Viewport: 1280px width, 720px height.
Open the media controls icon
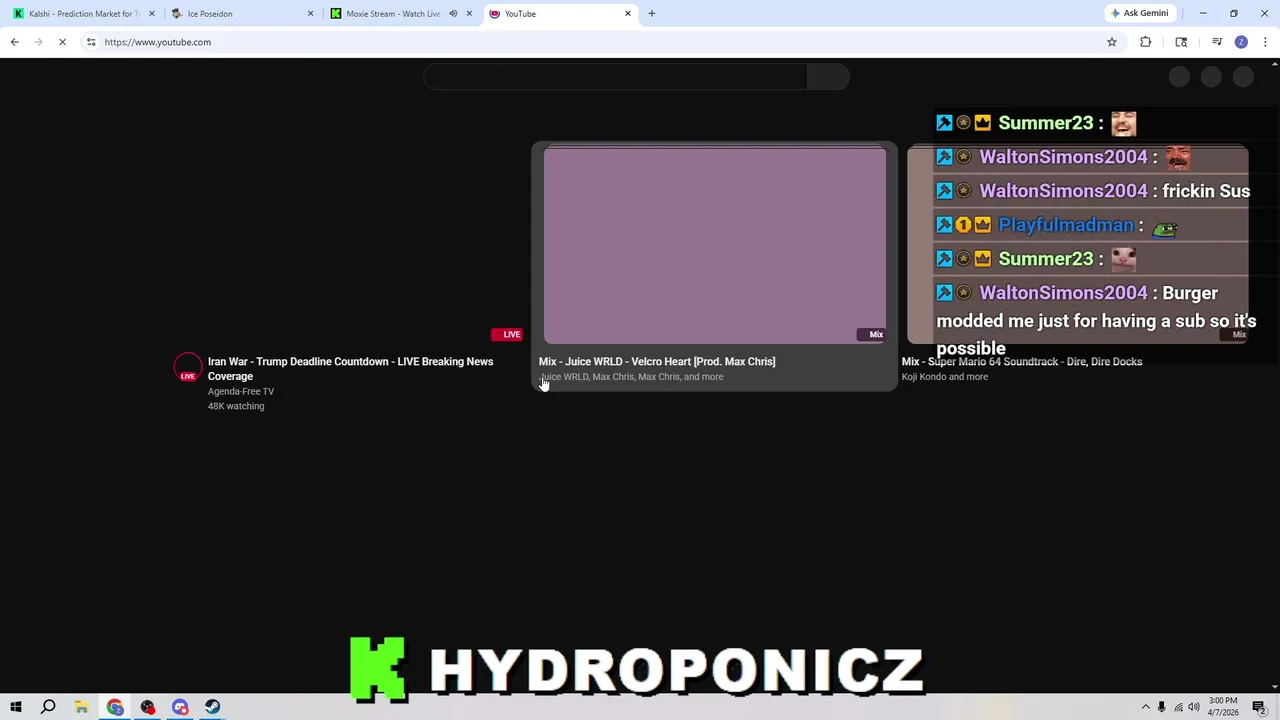(1217, 42)
